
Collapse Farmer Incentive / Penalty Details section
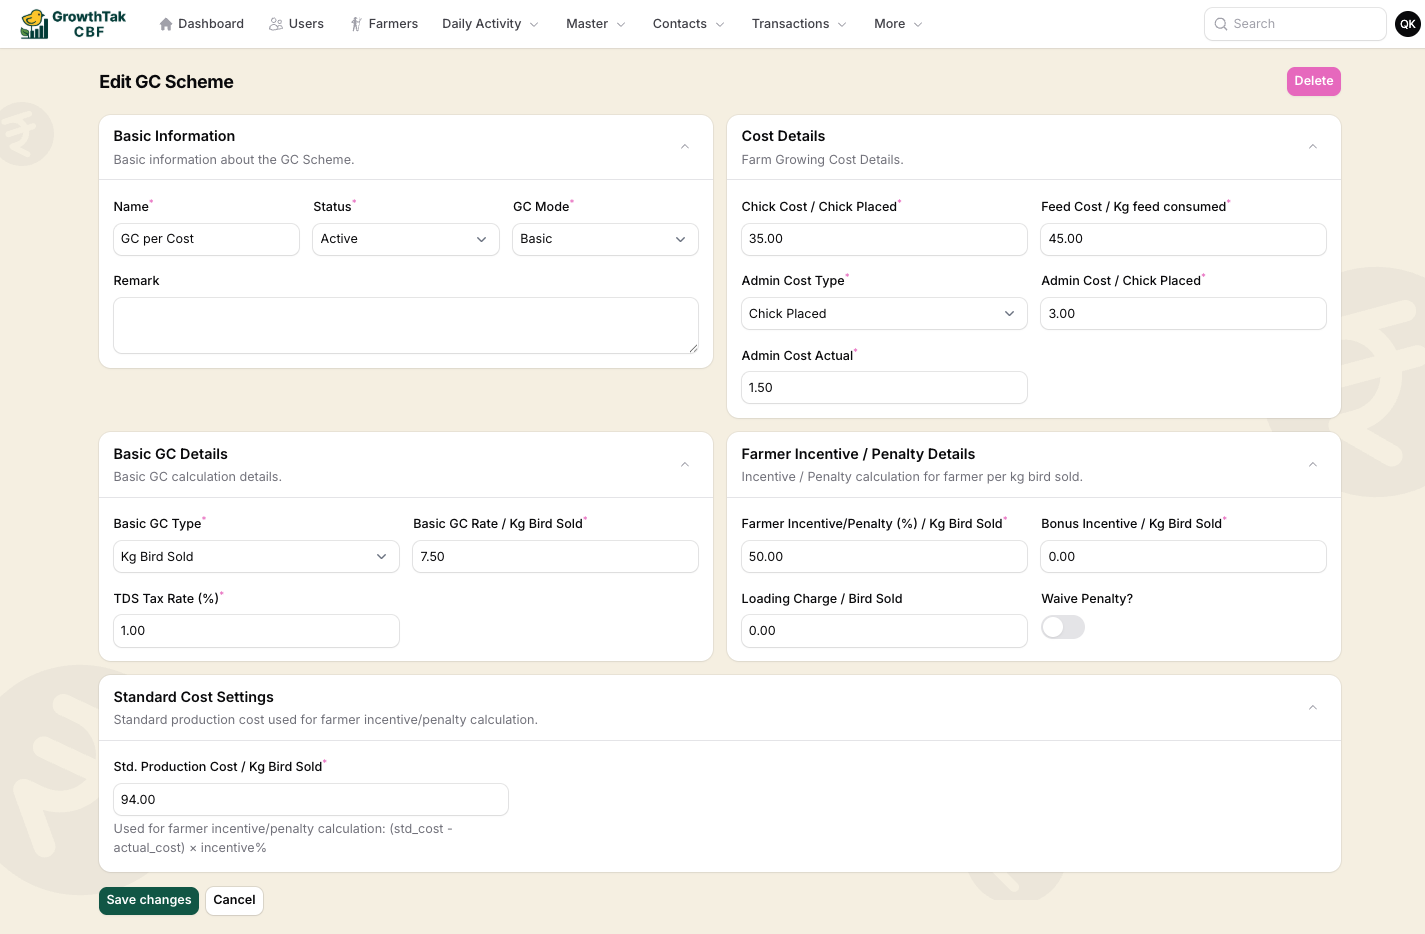click(1313, 465)
